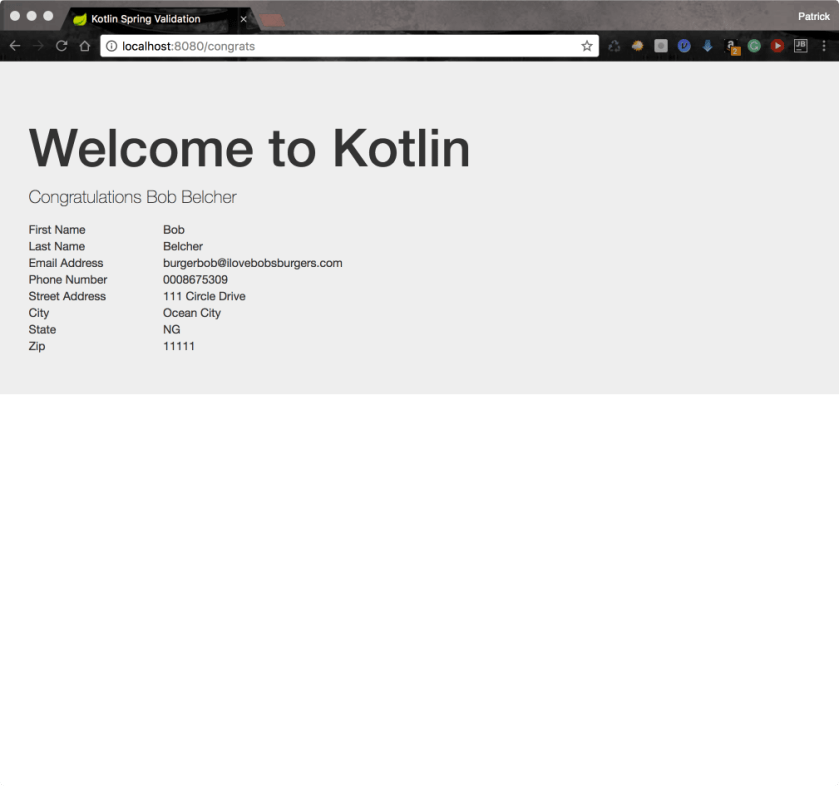Open the Chrome three-dot menu
Screen dimensions: 839x786
[x=823, y=46]
